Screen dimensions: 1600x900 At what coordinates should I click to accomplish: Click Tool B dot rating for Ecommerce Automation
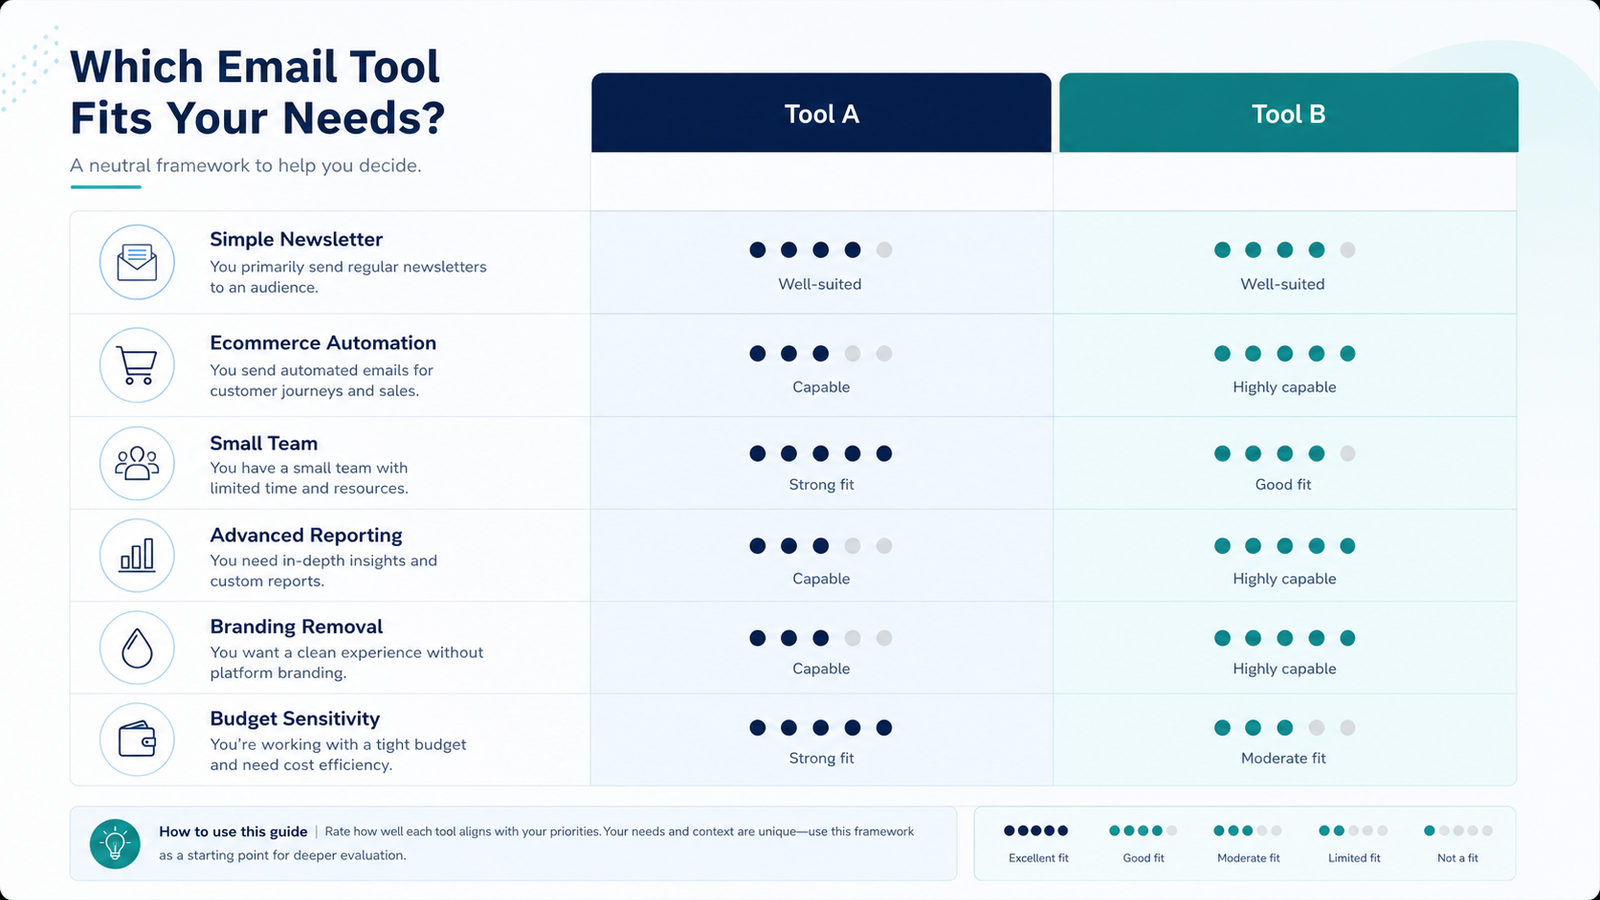pyautogui.click(x=1285, y=353)
